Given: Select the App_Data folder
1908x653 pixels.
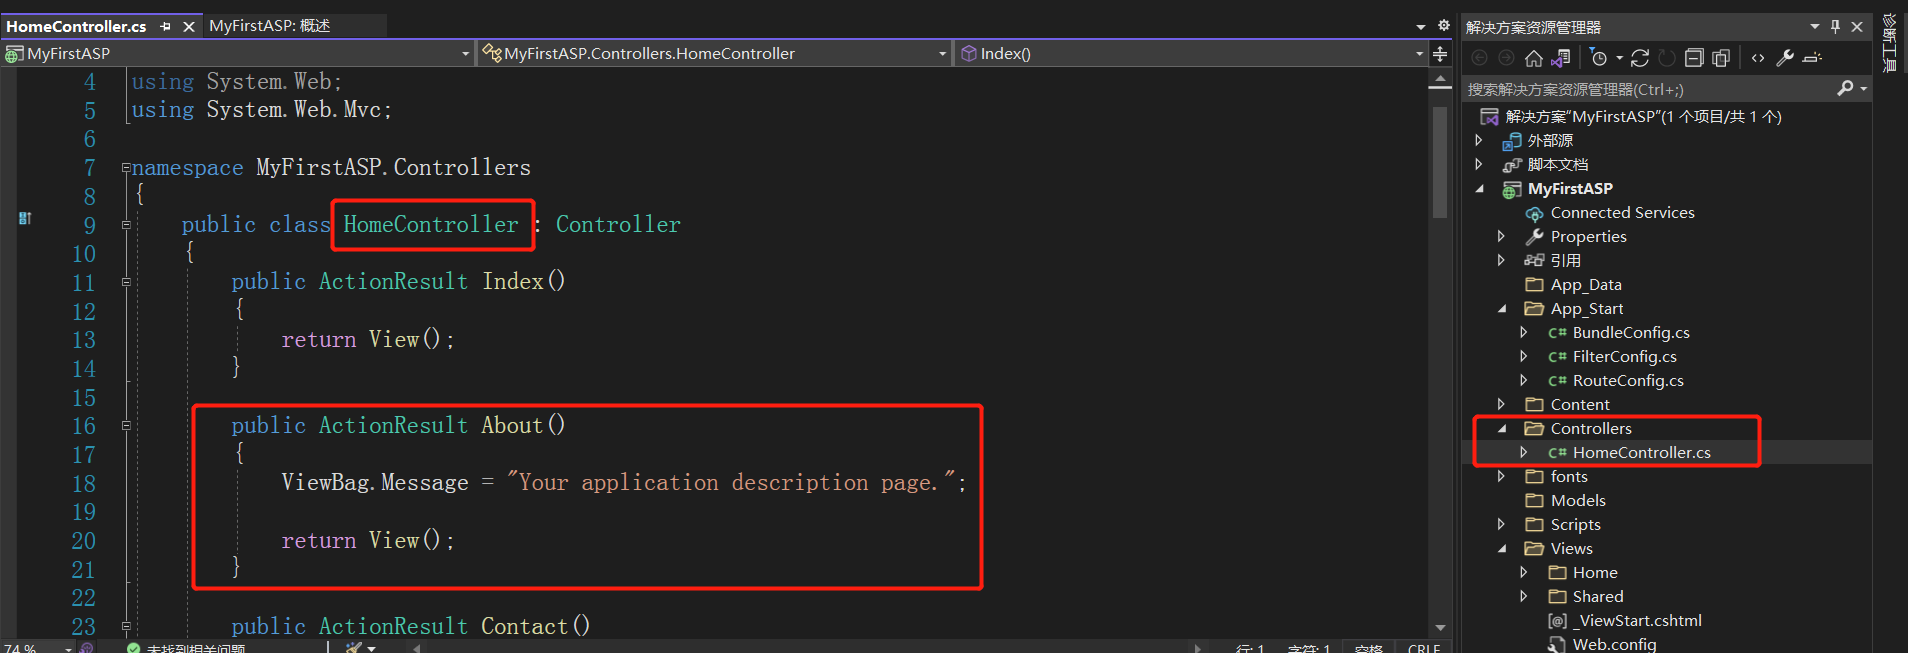Looking at the screenshot, I should click(1586, 285).
